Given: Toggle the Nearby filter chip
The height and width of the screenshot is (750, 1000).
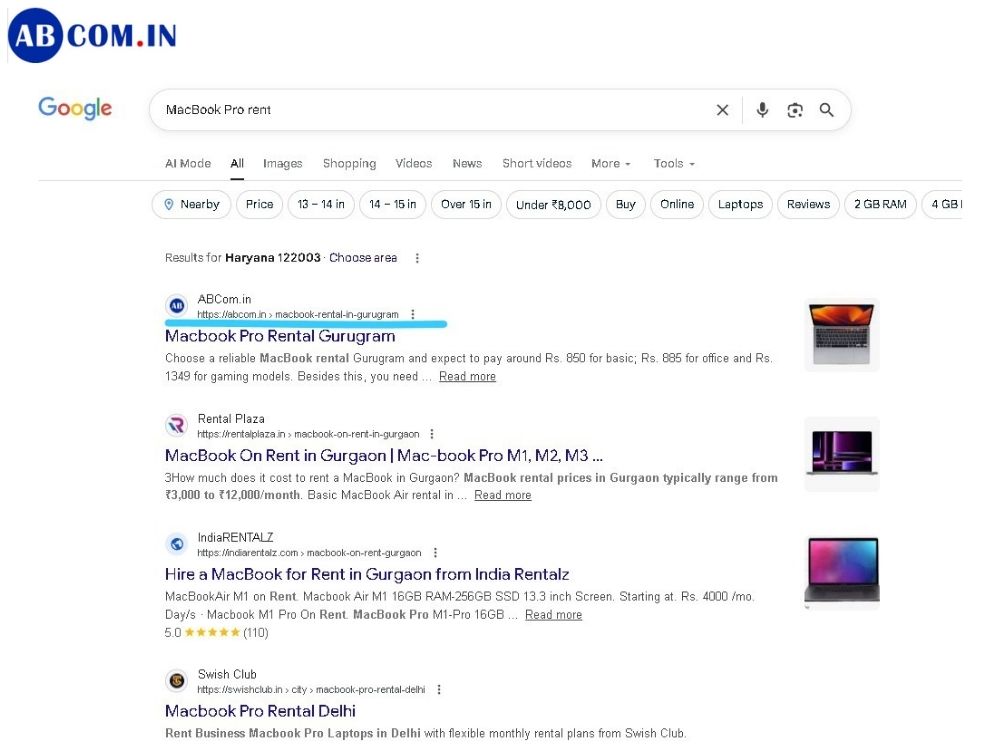Looking at the screenshot, I should 191,204.
